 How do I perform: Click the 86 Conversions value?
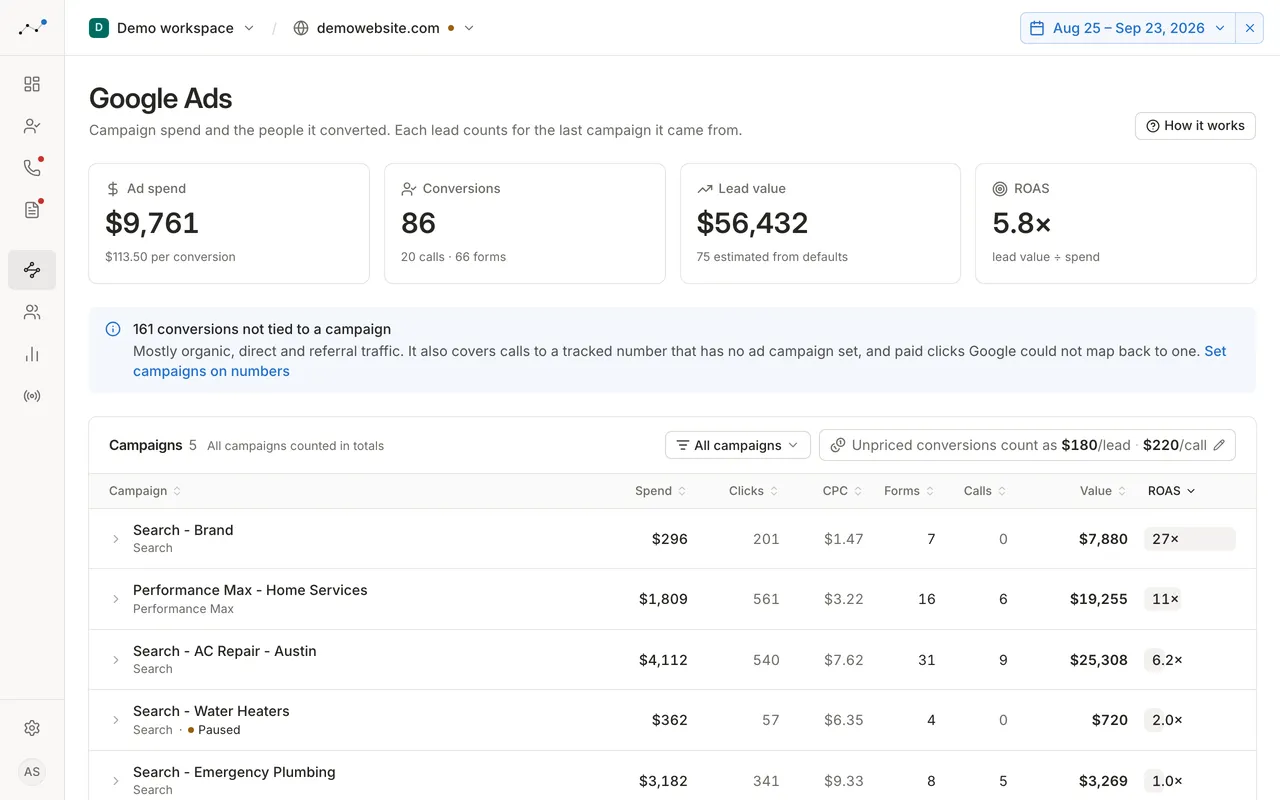(x=419, y=223)
